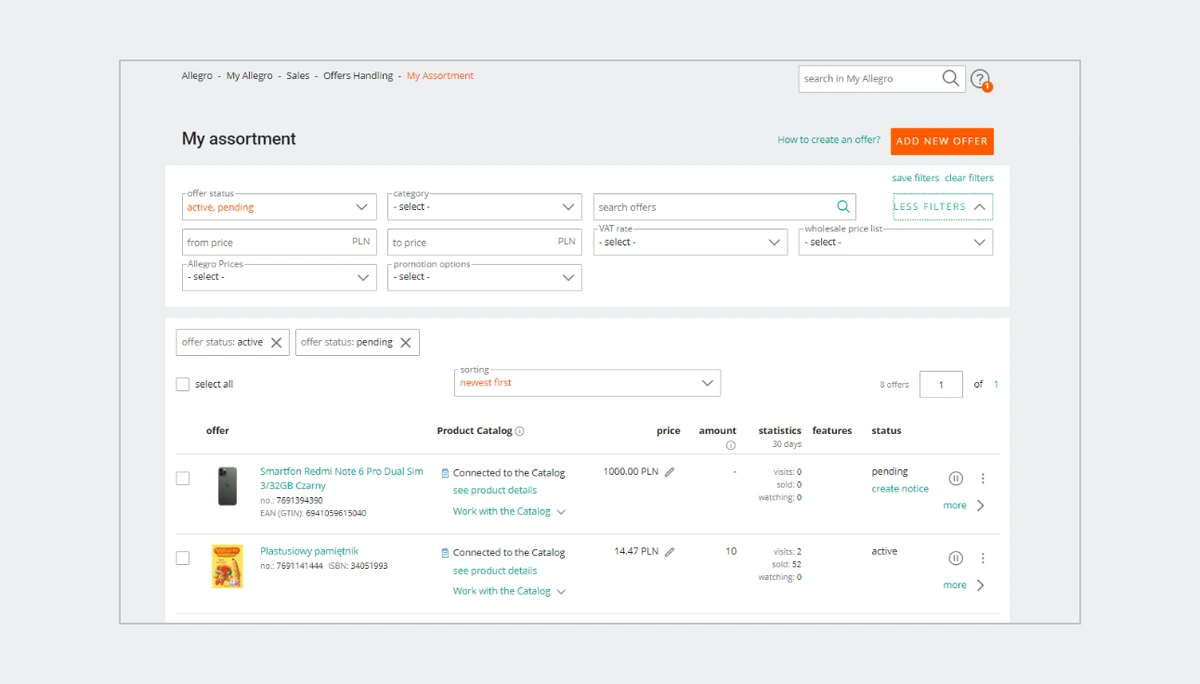Click the info icon under amount column

pos(731,445)
